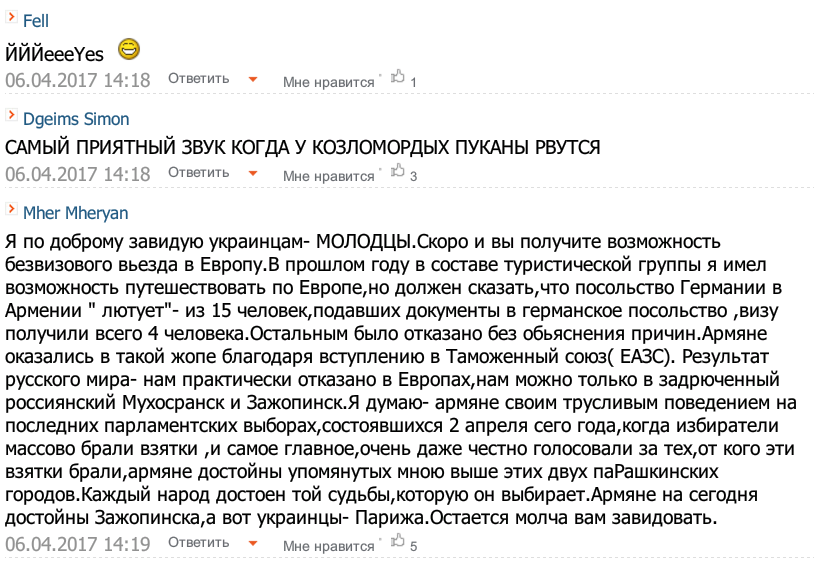The image size is (814, 566).
Task: Expand dropdown arrow under Dgeims Simon's comment
Action: pyautogui.click(x=253, y=175)
